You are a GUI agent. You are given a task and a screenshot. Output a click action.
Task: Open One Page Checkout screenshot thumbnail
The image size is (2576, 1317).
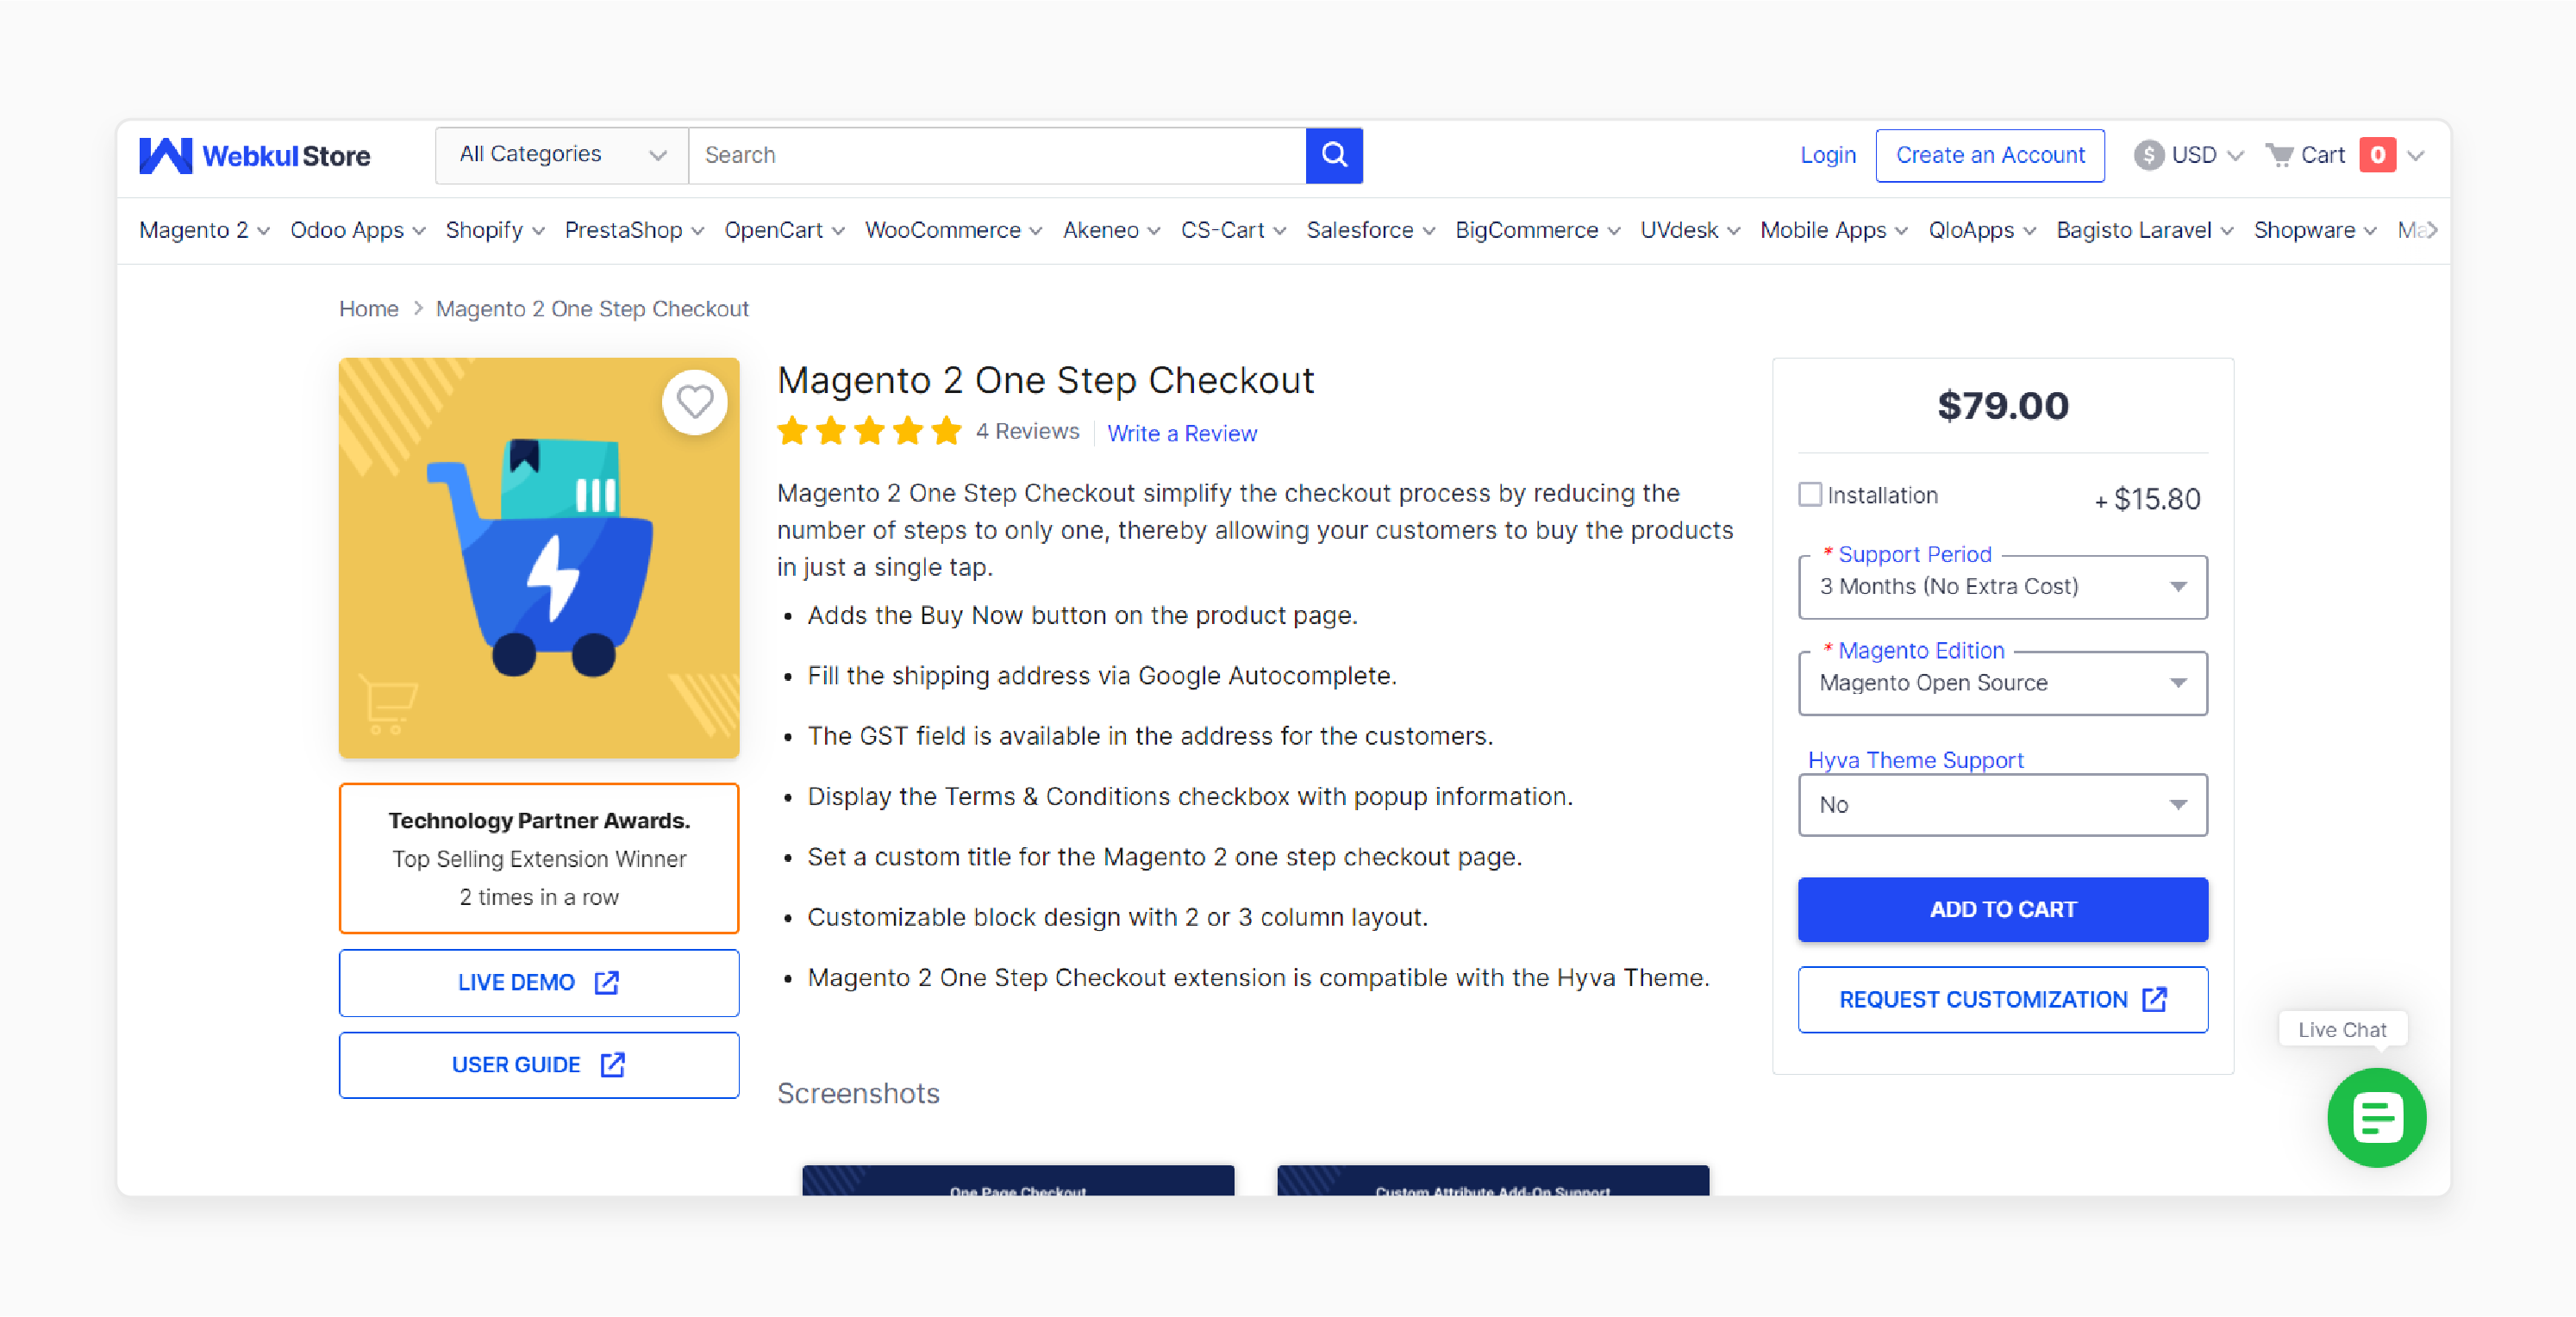coord(1017,1180)
